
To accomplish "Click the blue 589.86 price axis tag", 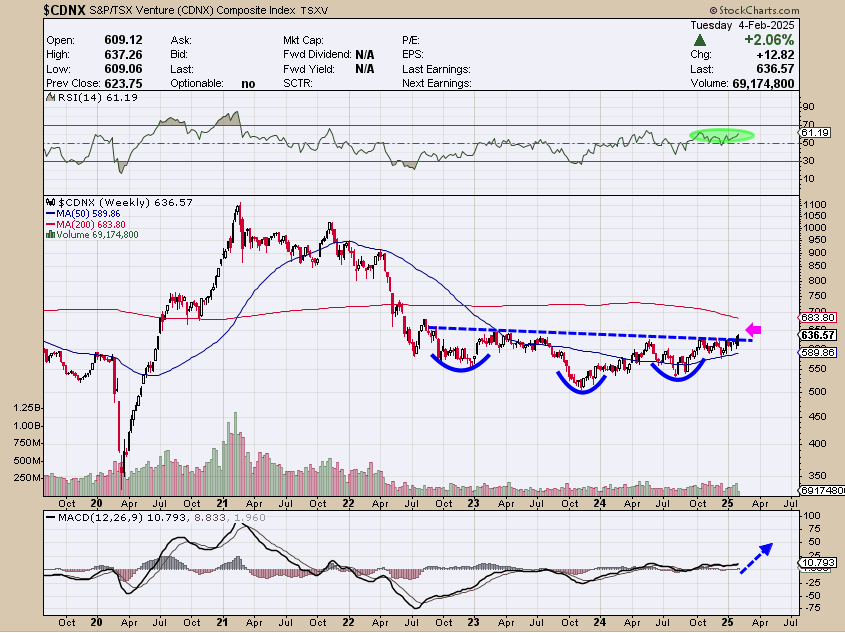I will tap(818, 352).
